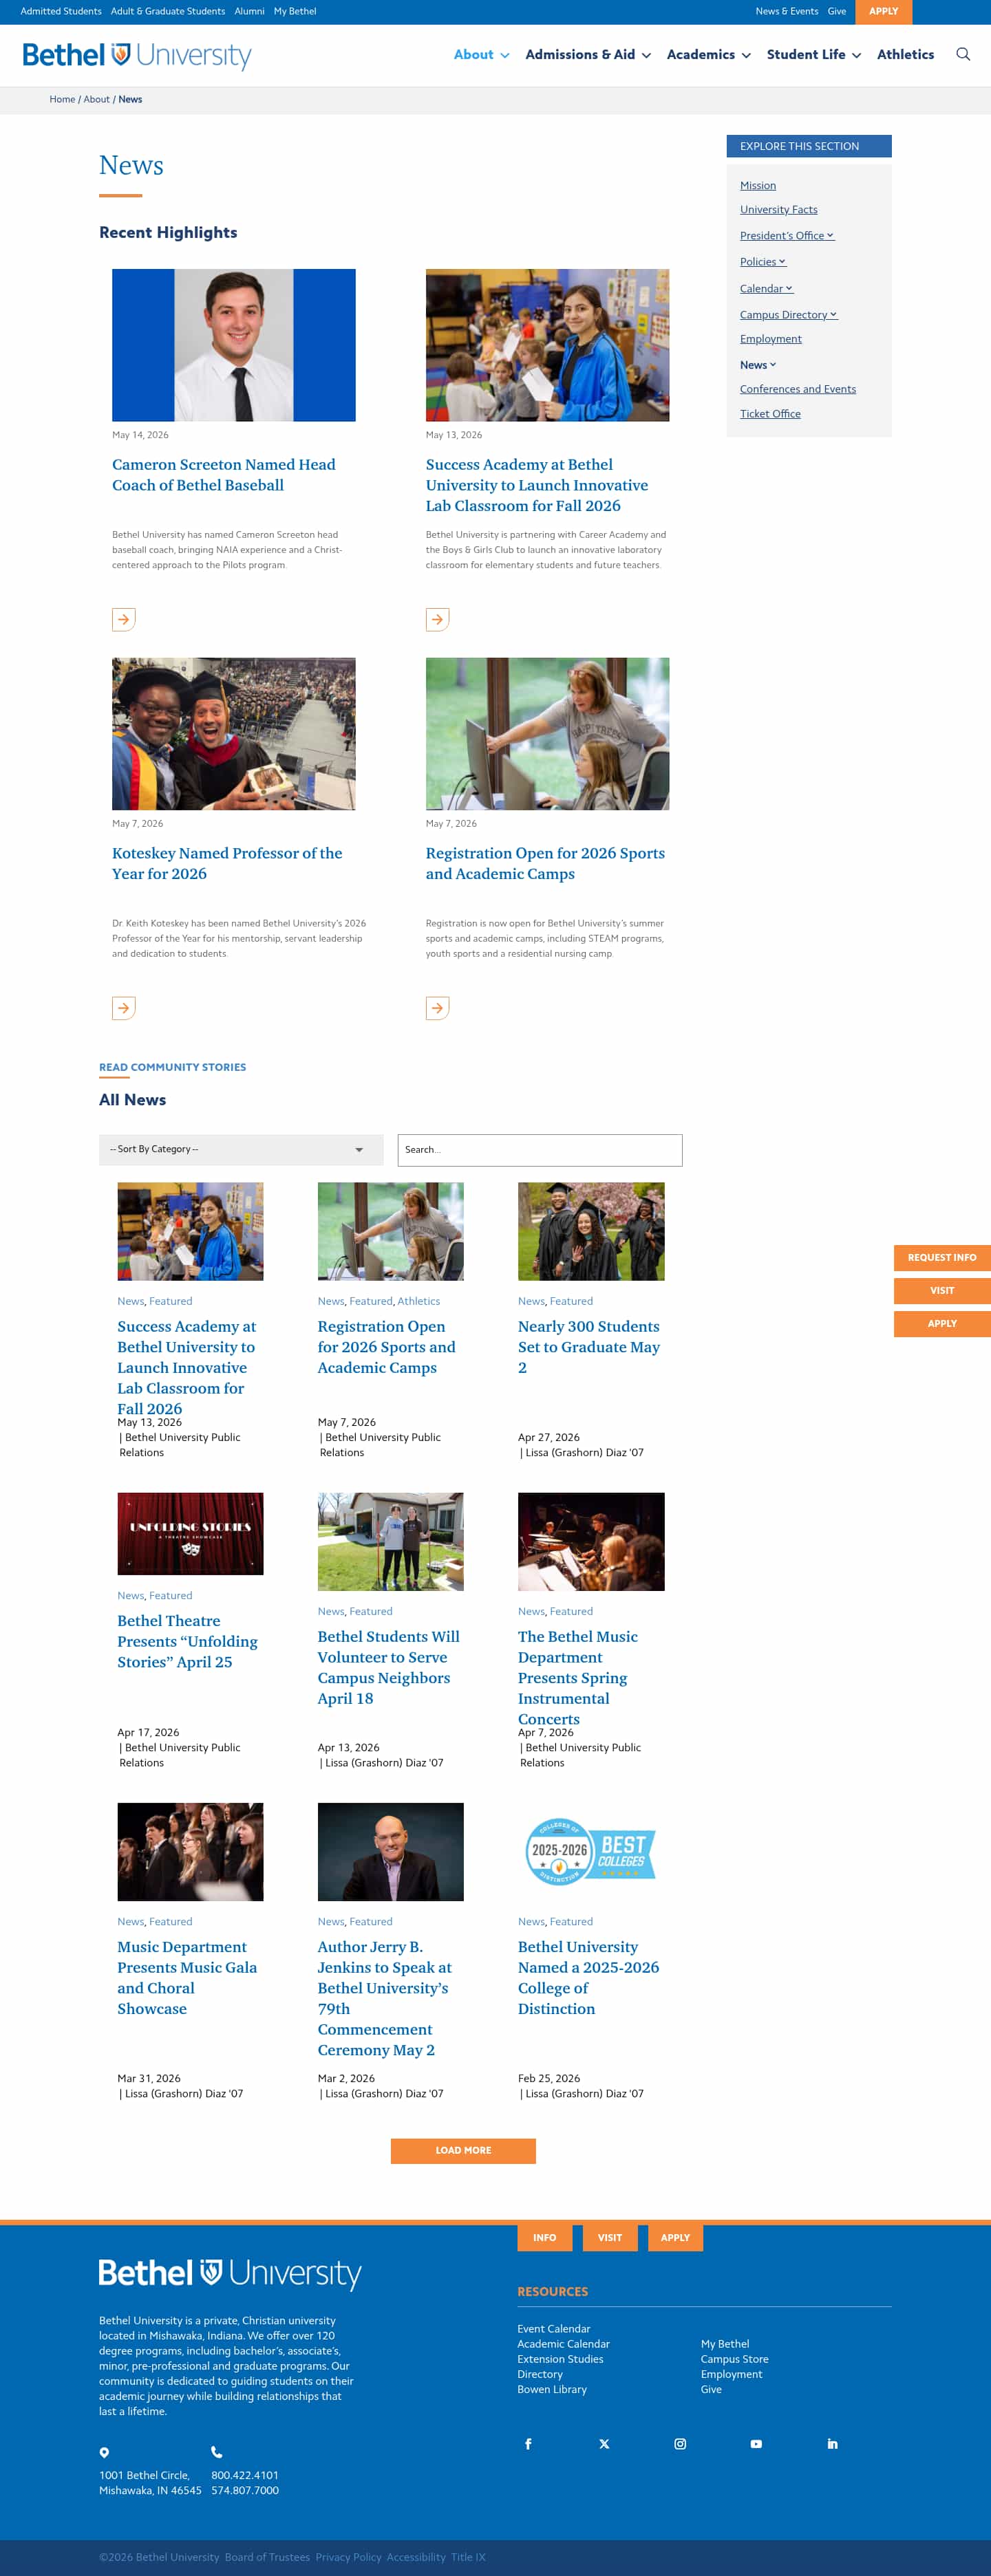This screenshot has width=991, height=2576.
Task: Open the Facebook icon in footer
Action: point(528,2443)
